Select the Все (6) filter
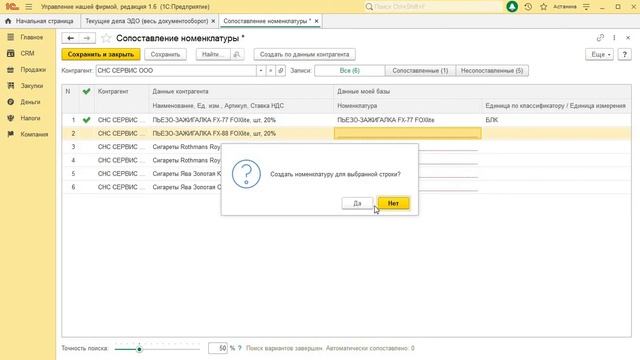Screen dimensions: 640x360 (349, 71)
